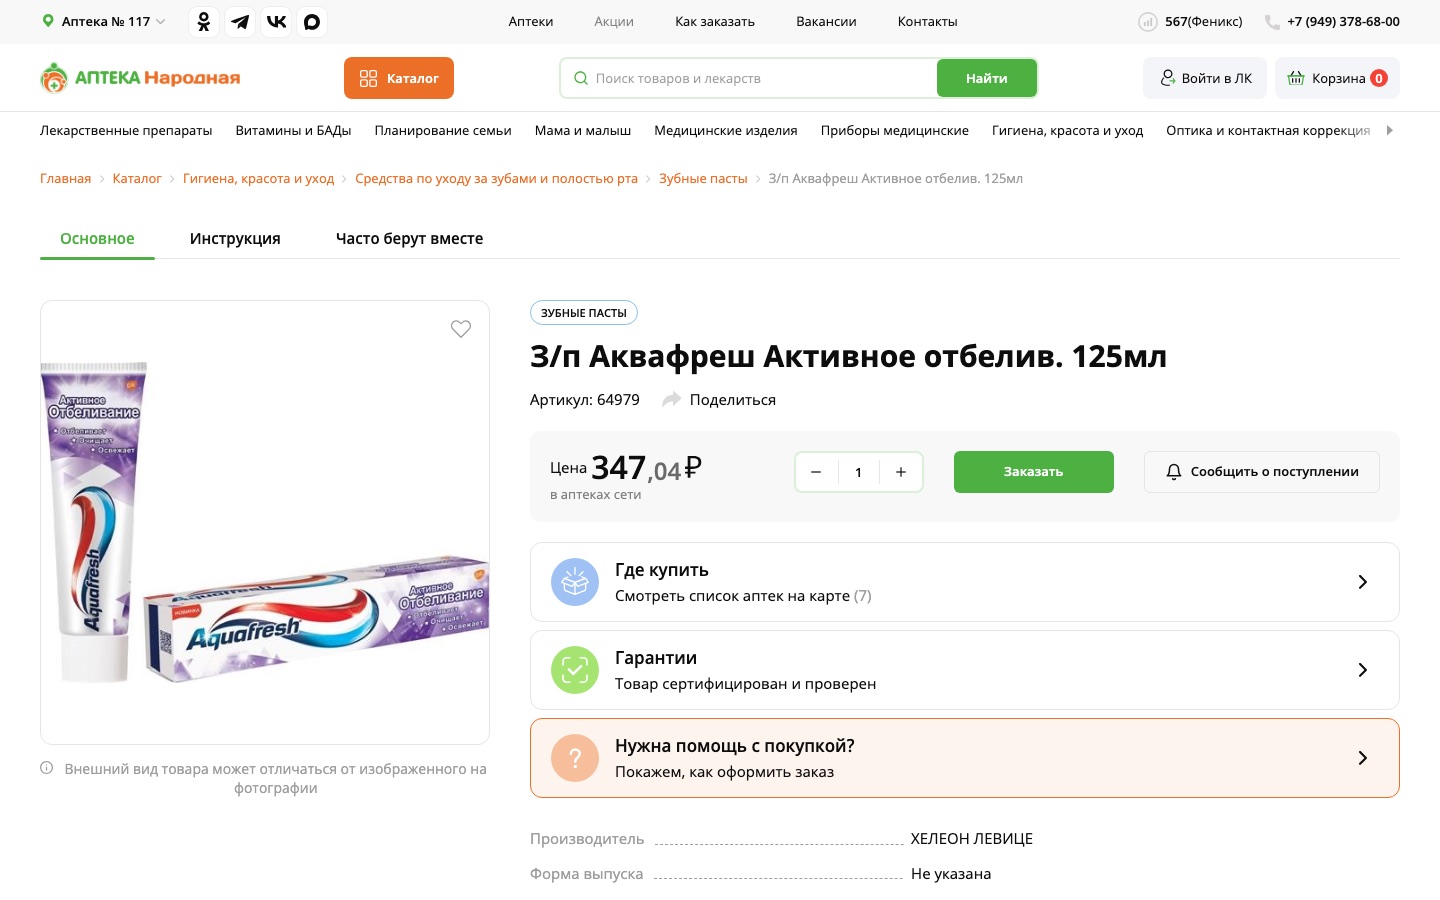Select the Основное tab

click(x=97, y=238)
